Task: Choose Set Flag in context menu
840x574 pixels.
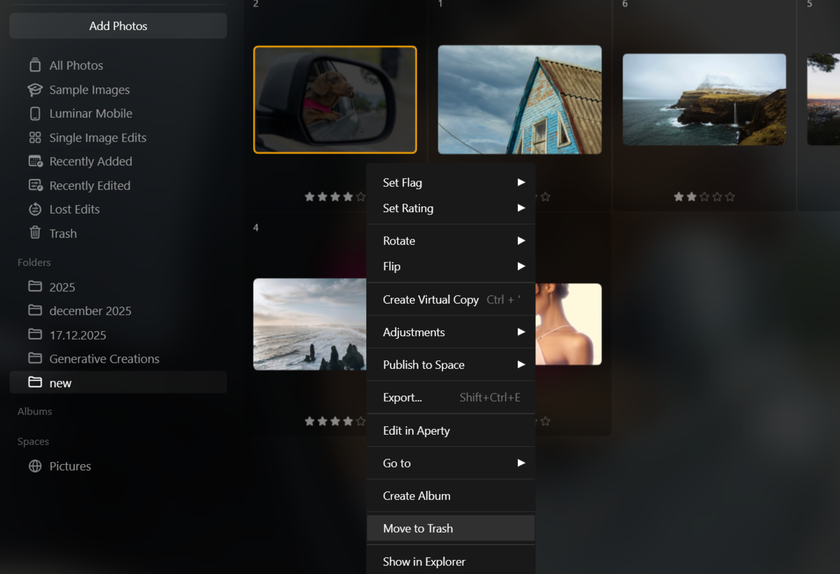Action: 451,183
